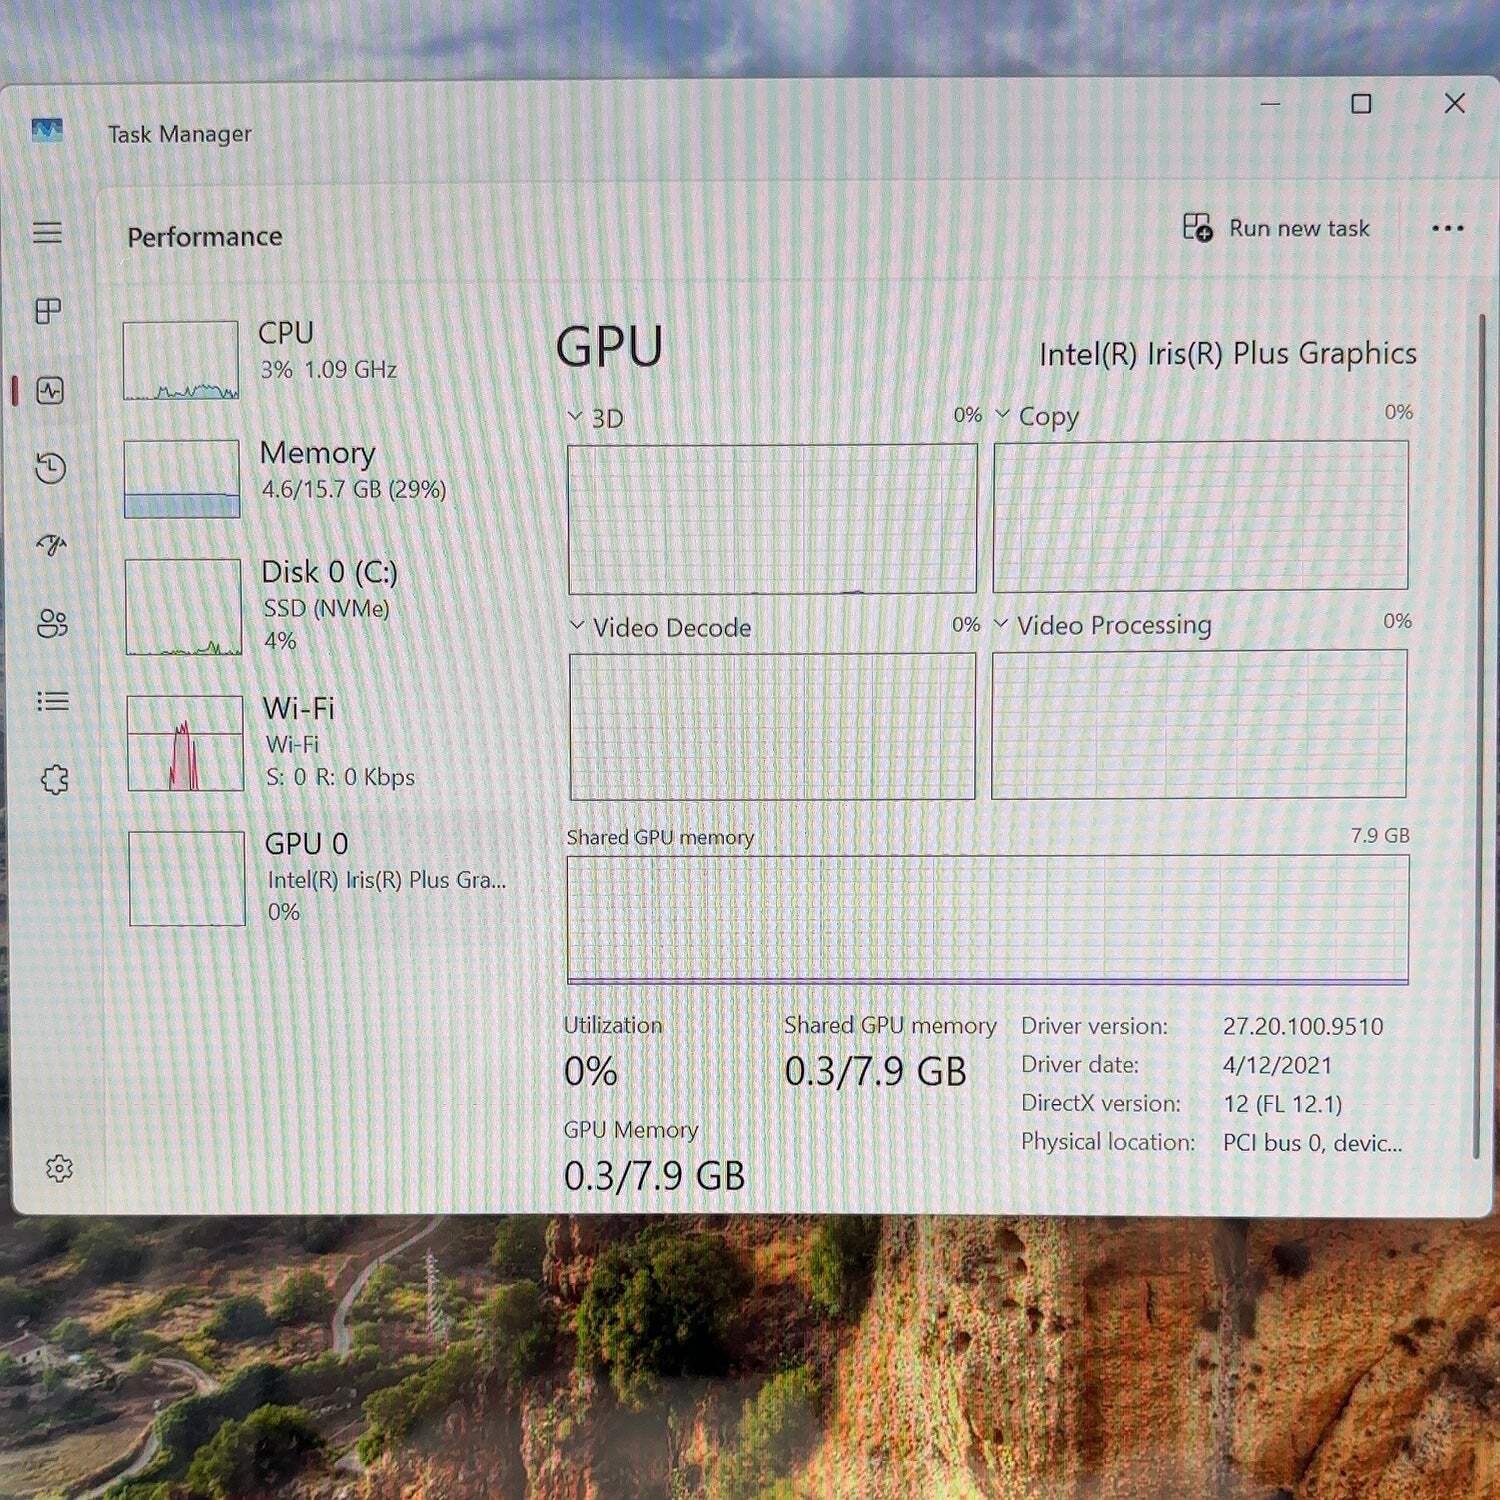Click the Memory usage mini graph thumbnail
This screenshot has width=1500, height=1500.
[182, 478]
